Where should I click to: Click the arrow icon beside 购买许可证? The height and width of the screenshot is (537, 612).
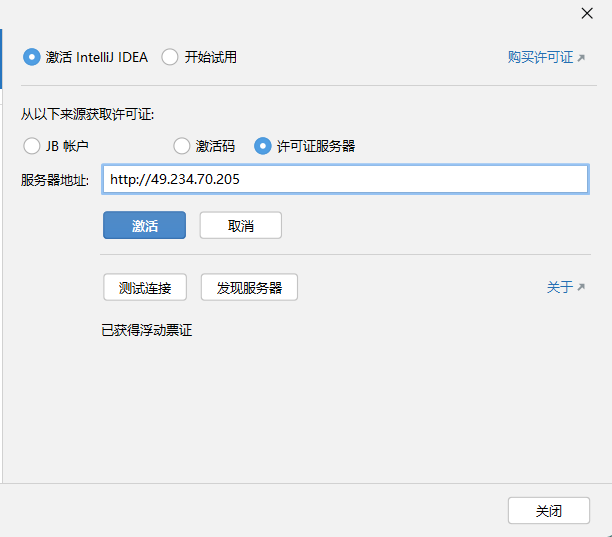(581, 58)
